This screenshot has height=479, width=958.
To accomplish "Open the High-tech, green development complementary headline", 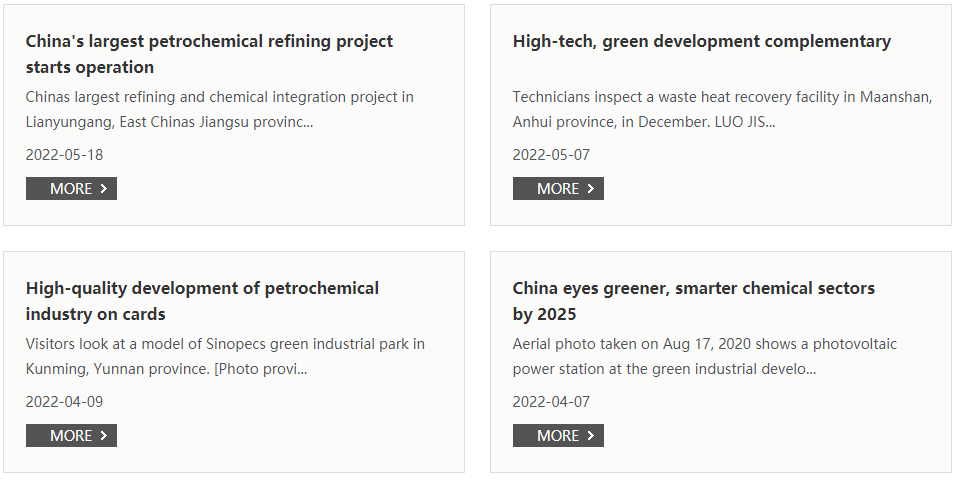I will (x=701, y=41).
